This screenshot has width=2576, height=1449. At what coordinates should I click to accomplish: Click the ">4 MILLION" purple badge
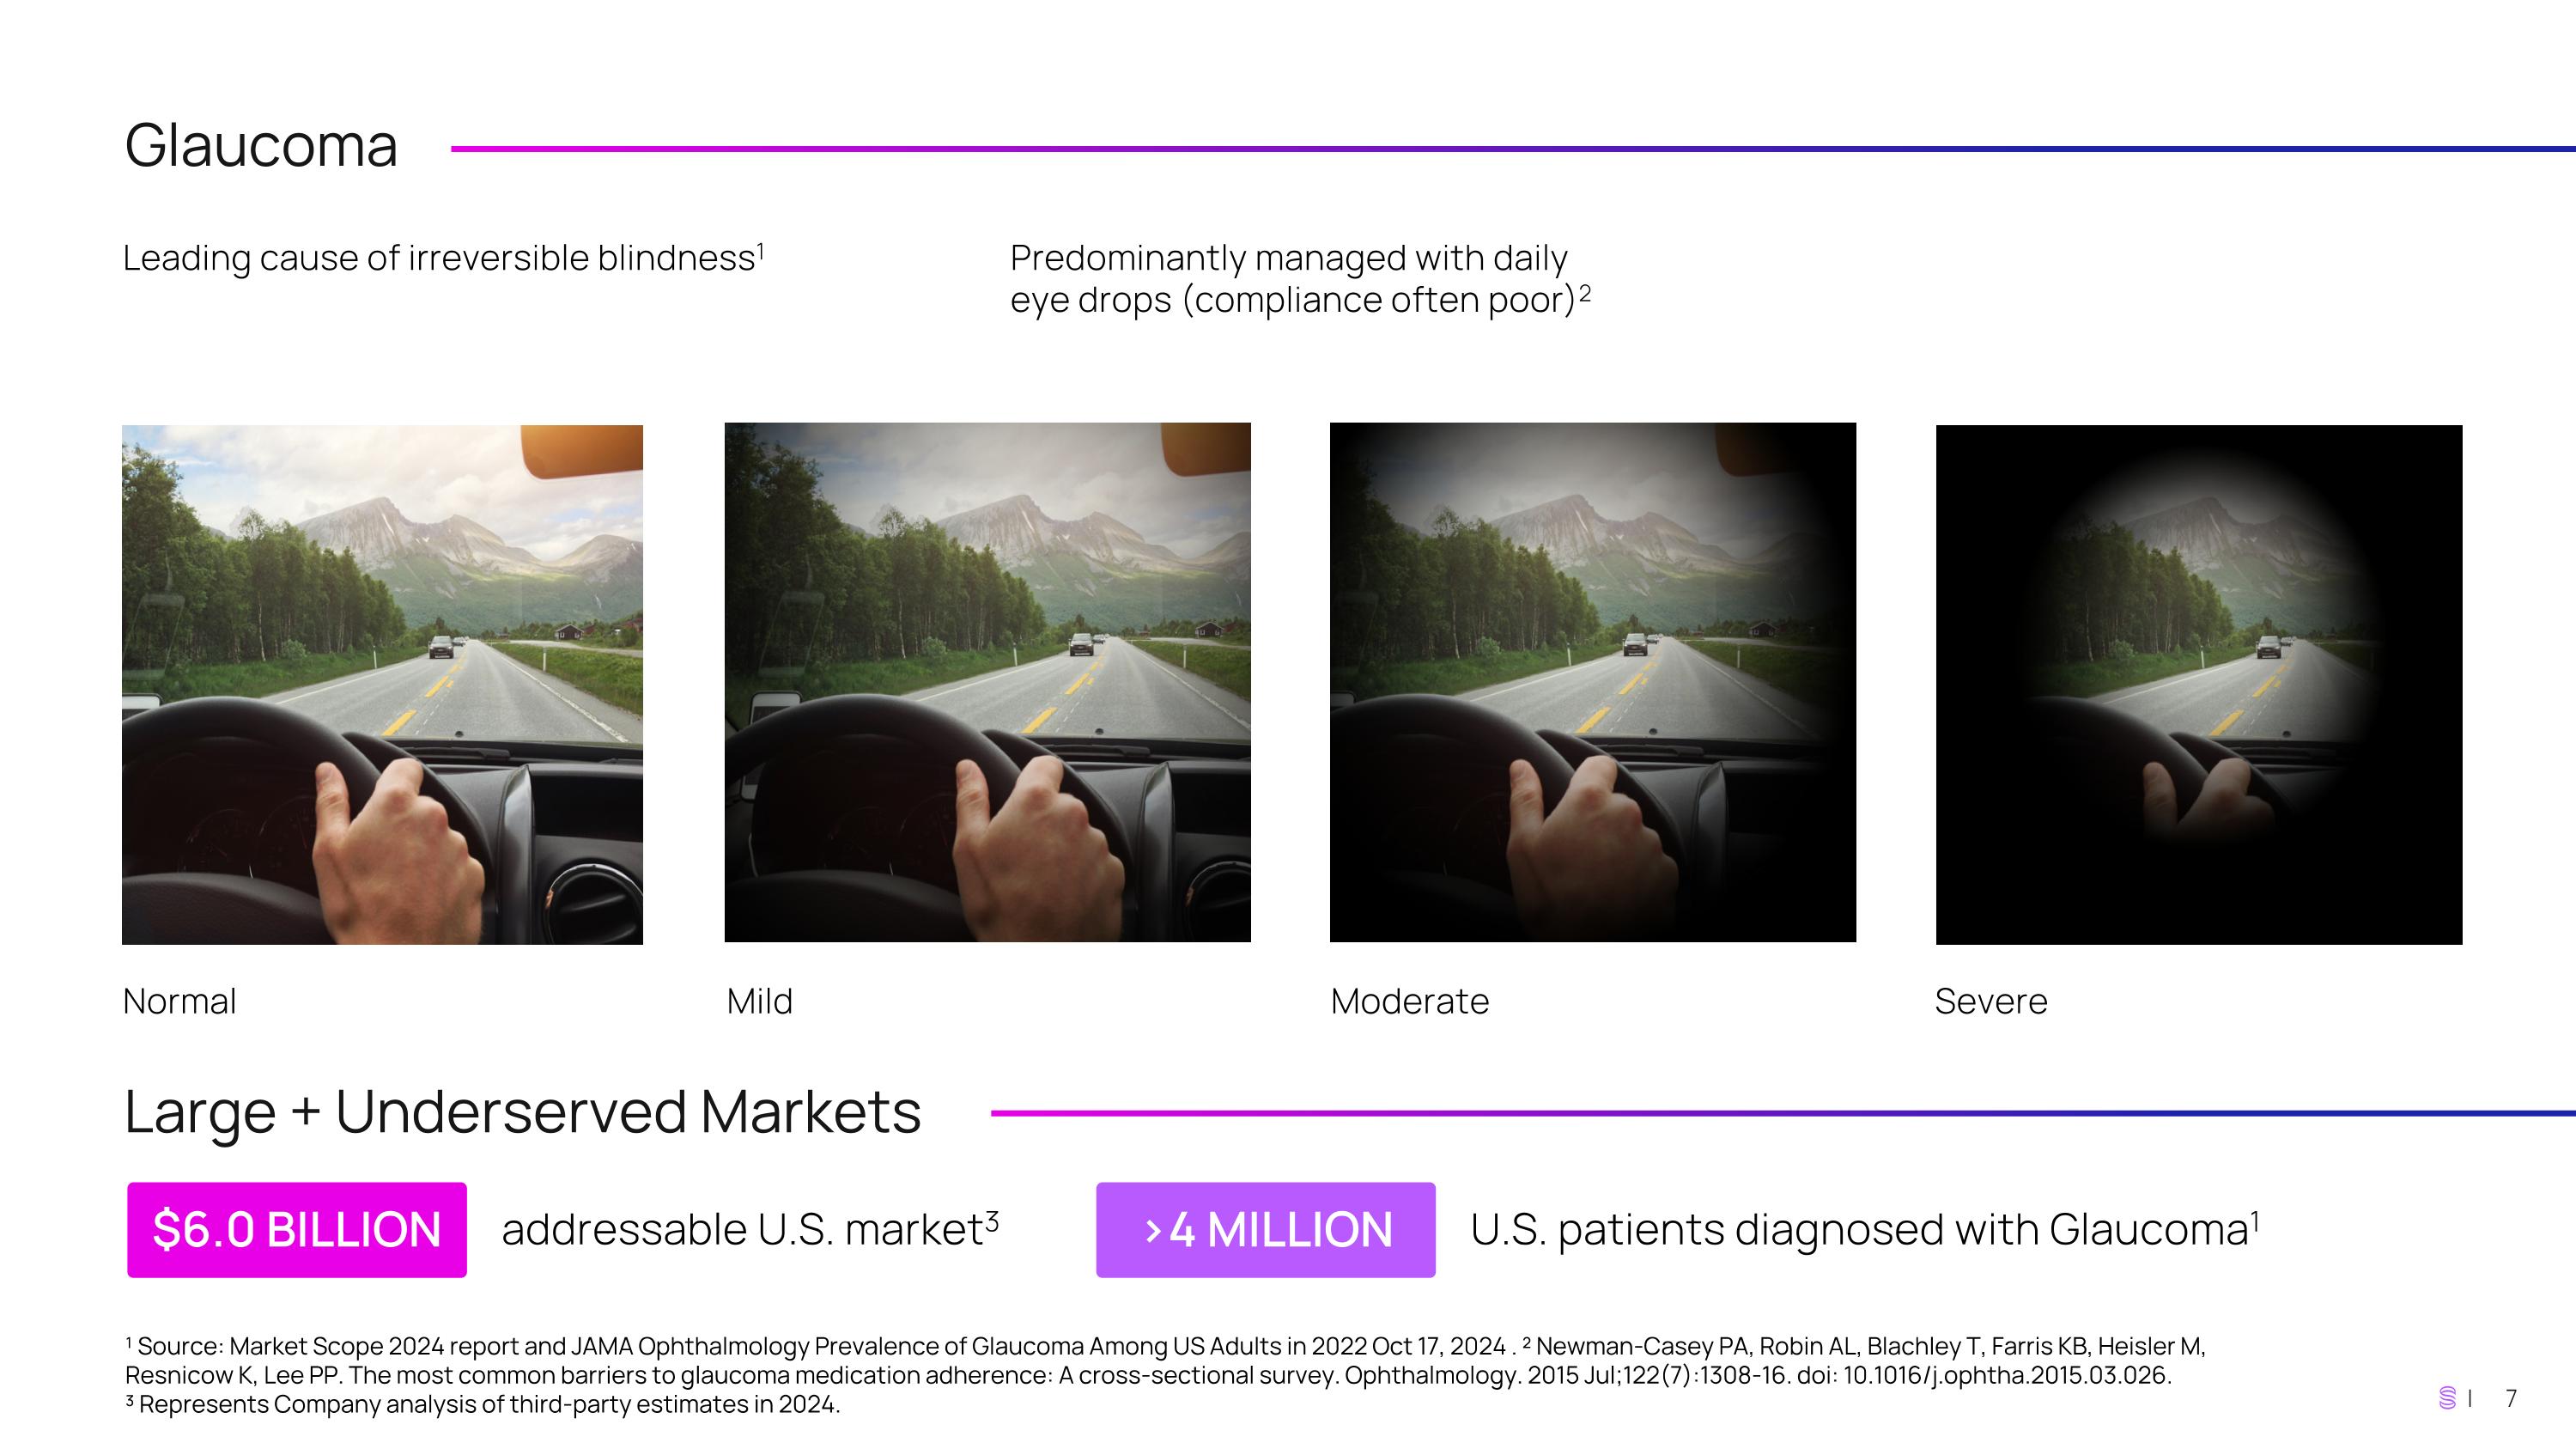(1265, 1229)
